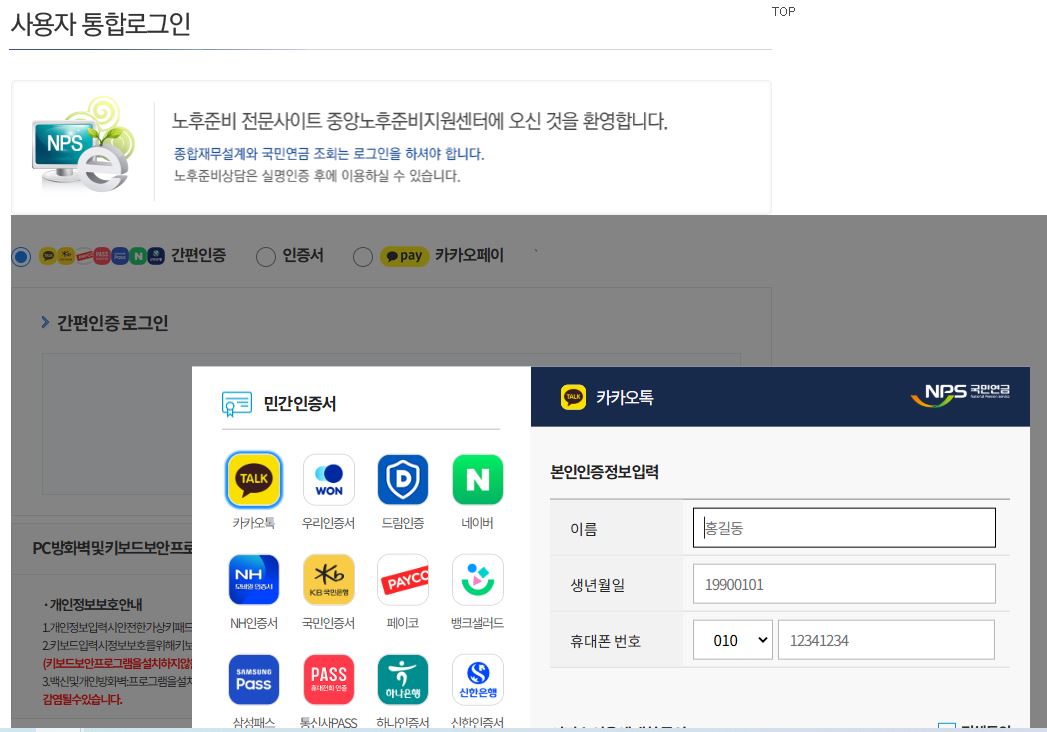Click the phone number input field 12341234
This screenshot has height=732, width=1047.
click(x=886, y=640)
